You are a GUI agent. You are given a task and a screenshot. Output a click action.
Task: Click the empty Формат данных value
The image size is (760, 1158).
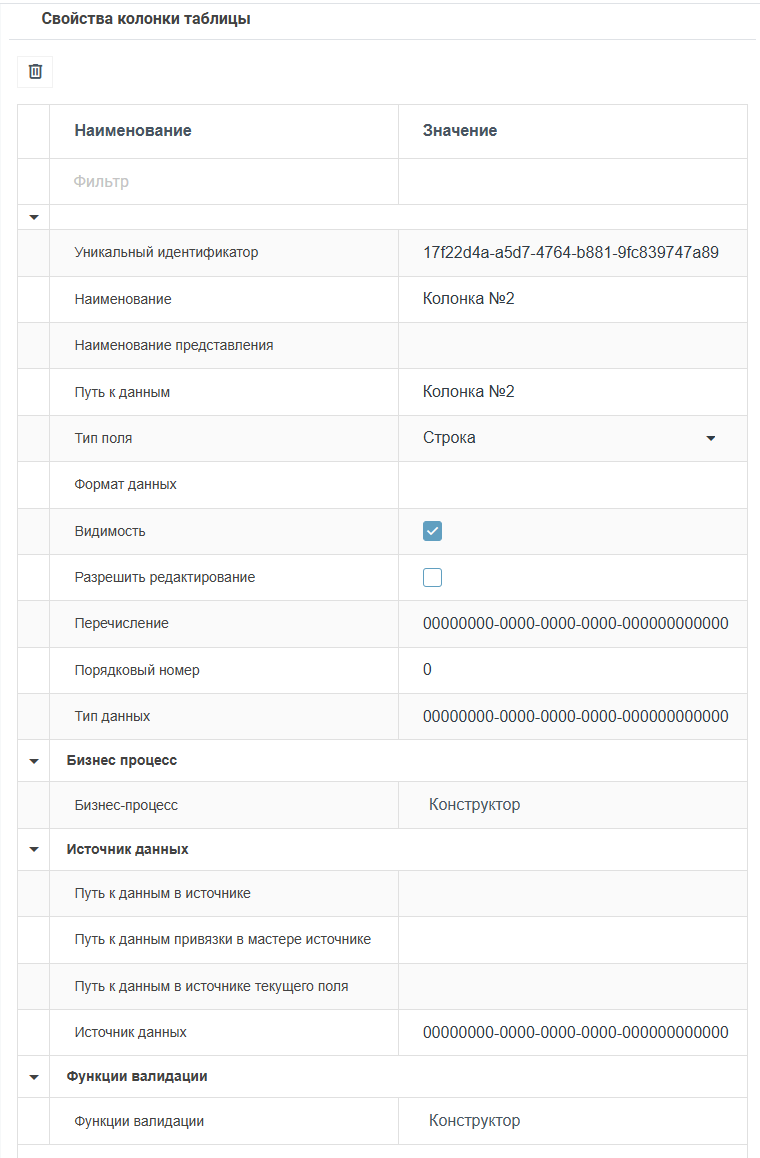click(572, 485)
